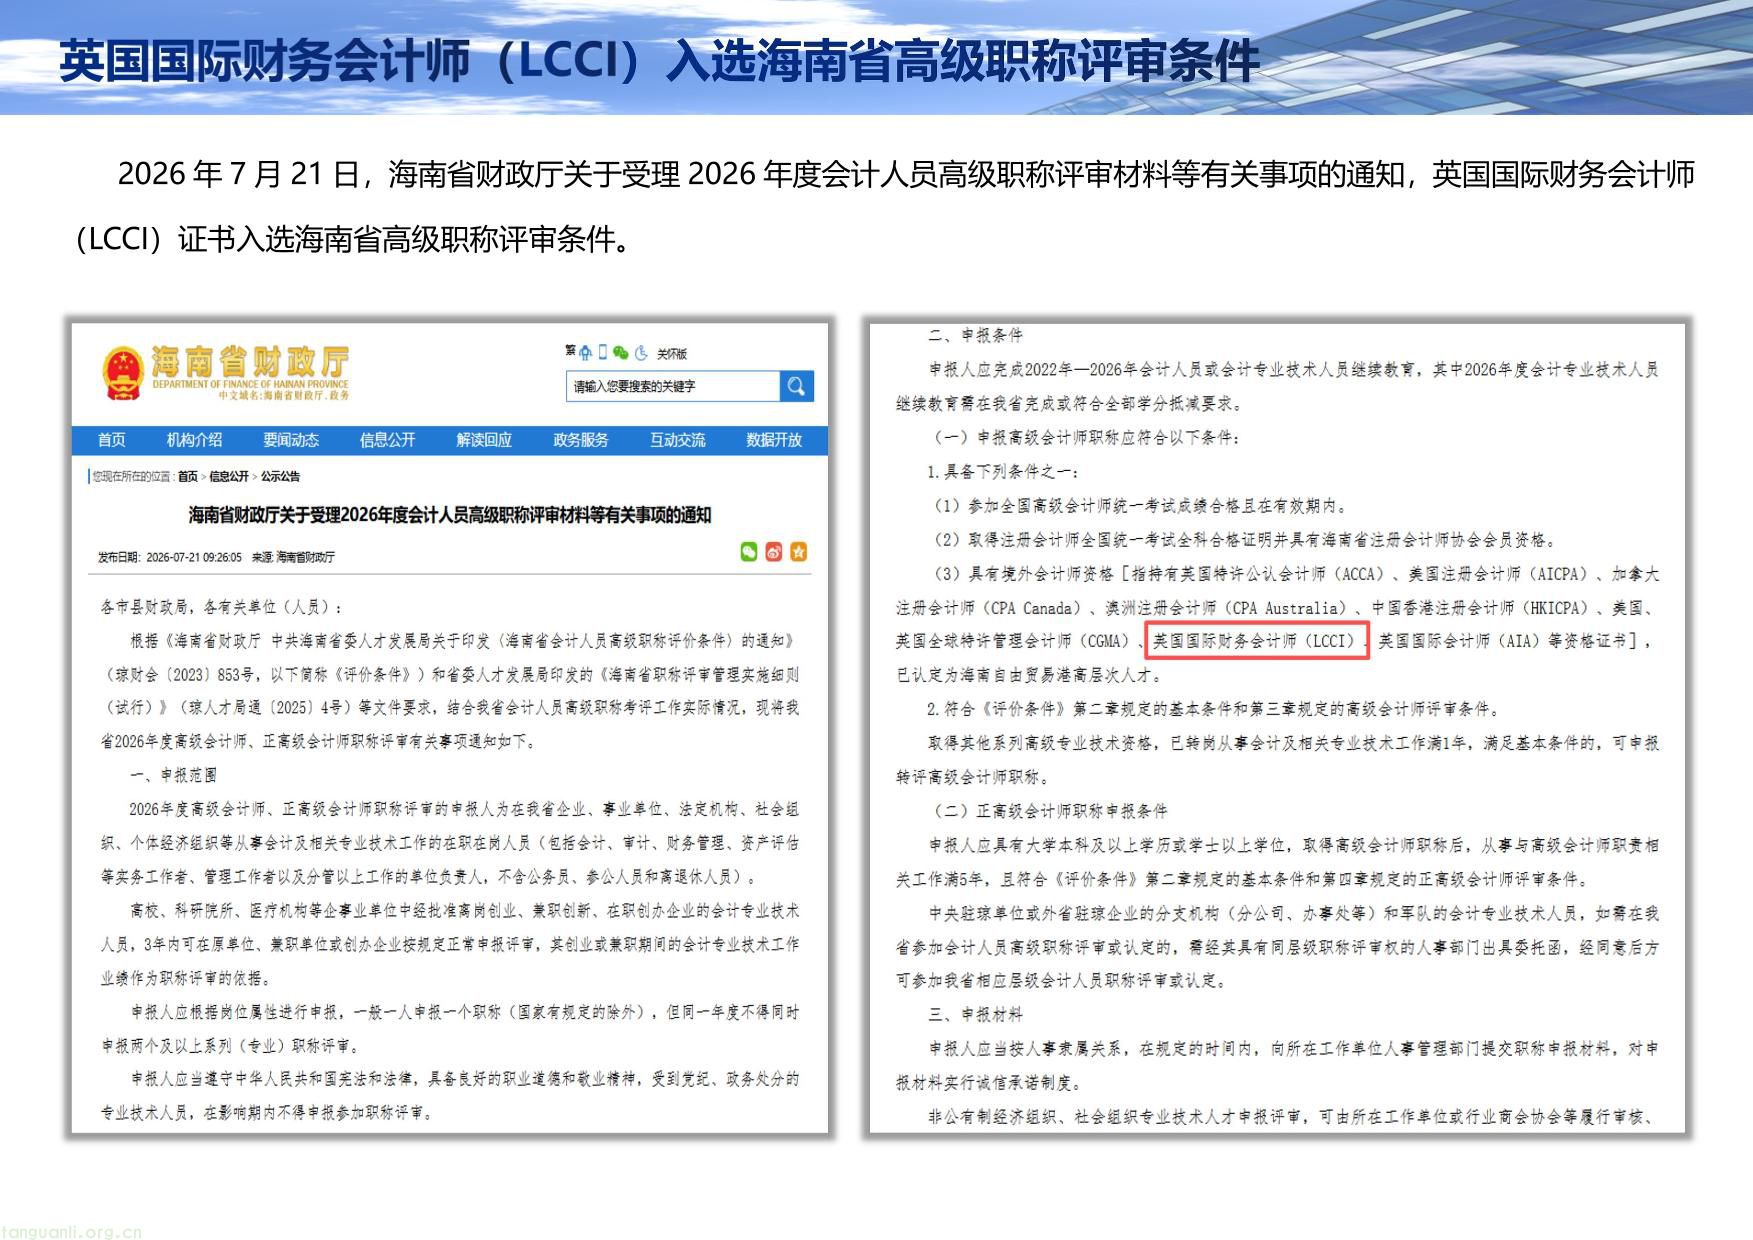Click highlighted text 英国国际财务会计师（LCCI）
Viewport: 1753px width, 1240px height.
[x=1255, y=641]
